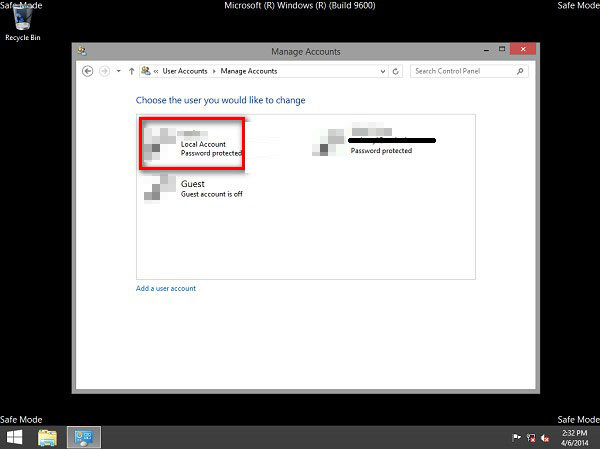600x449 pixels.
Task: Go up one level with Up arrow
Action: tap(131, 71)
